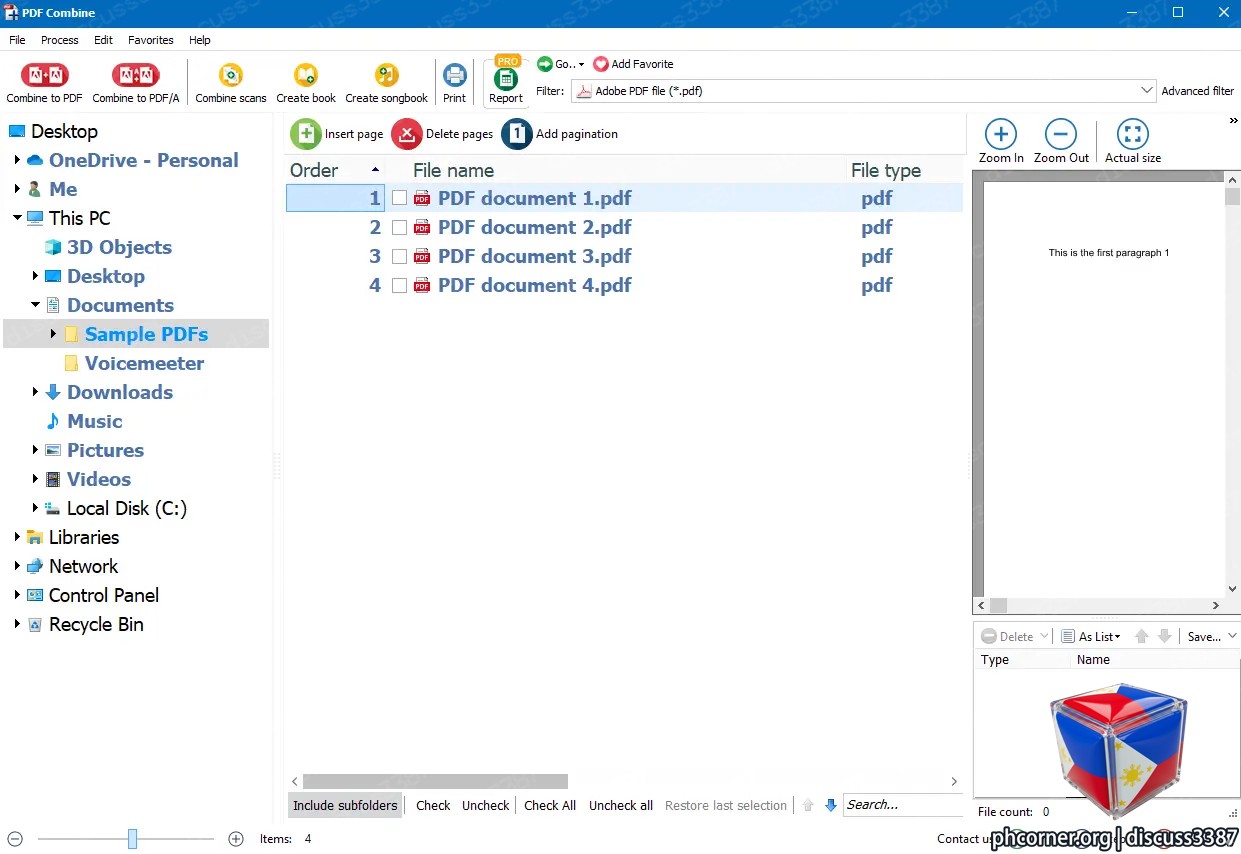Open the Create book tool
Screen dimensions: 1241x854
click(306, 75)
